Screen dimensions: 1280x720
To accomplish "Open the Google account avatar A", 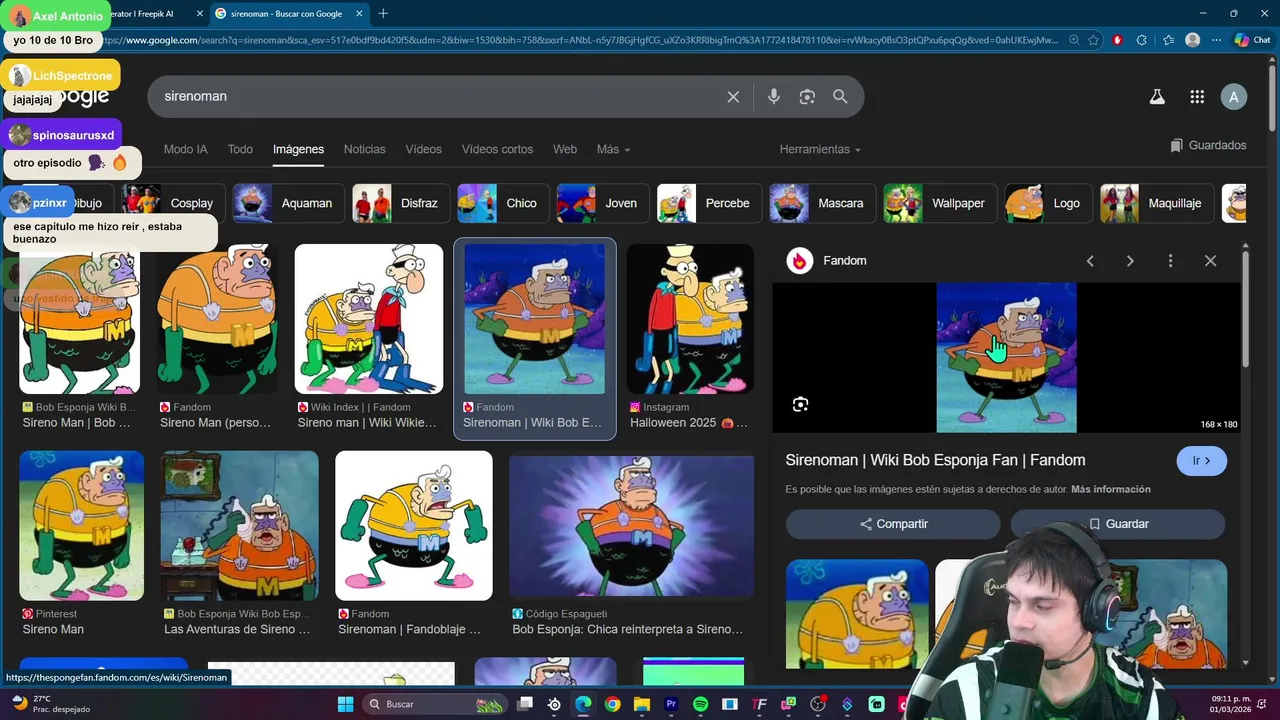I will point(1234,97).
